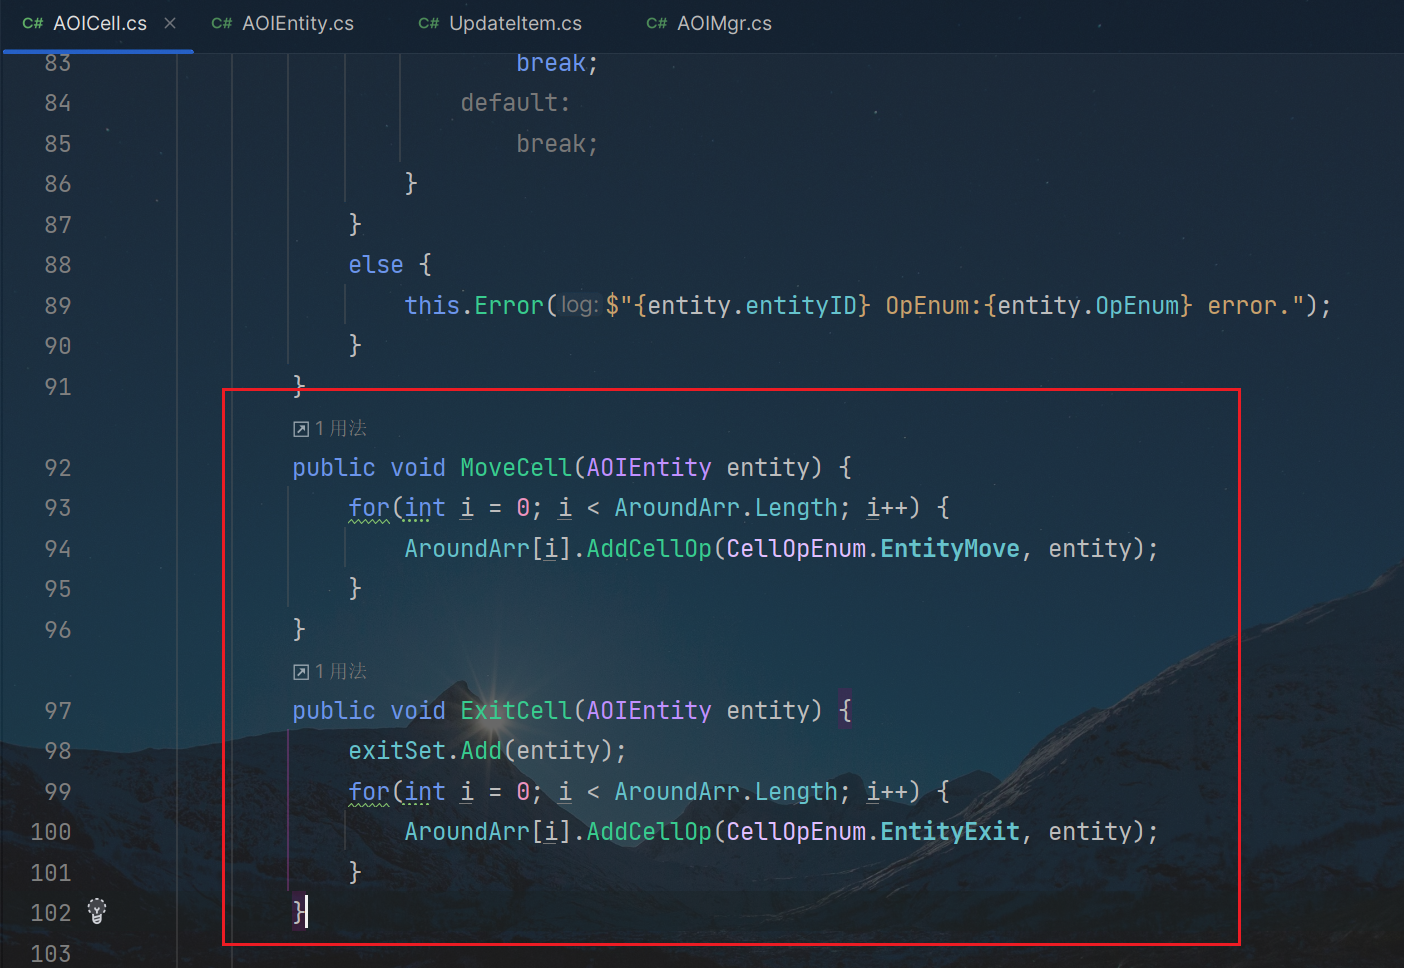Image resolution: width=1404 pixels, height=968 pixels.
Task: Click the usages icon above the ExitCell method
Action: click(300, 672)
